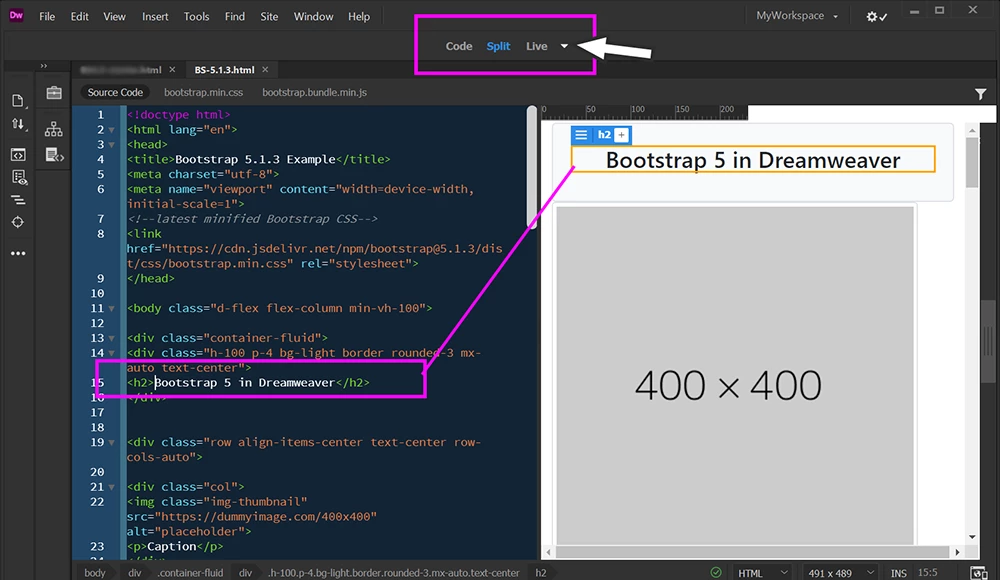
Task: Click the Dreamweaver Dw logo icon
Action: [17, 16]
